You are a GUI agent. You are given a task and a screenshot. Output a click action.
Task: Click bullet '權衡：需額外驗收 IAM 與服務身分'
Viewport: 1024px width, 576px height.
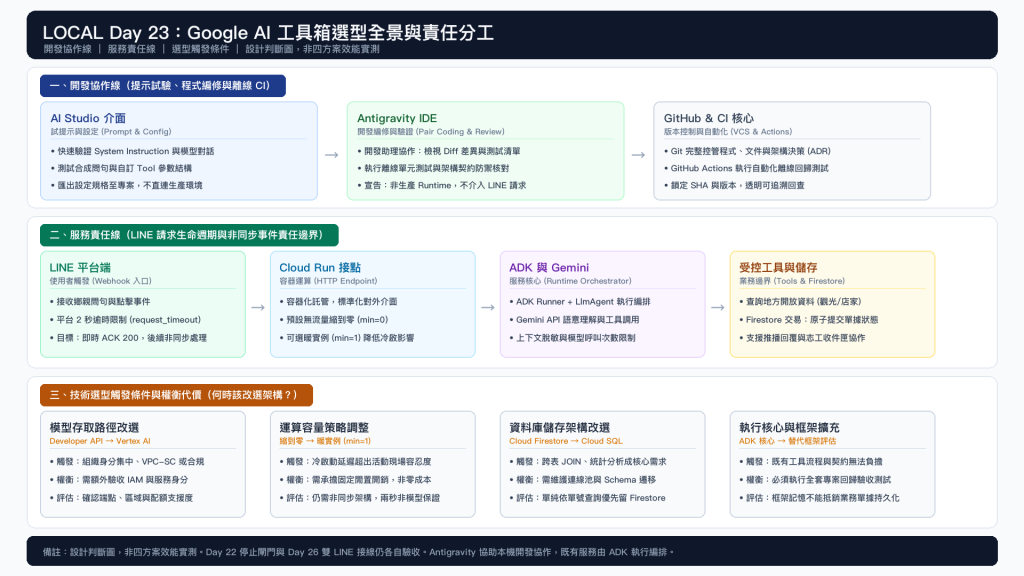(120, 480)
